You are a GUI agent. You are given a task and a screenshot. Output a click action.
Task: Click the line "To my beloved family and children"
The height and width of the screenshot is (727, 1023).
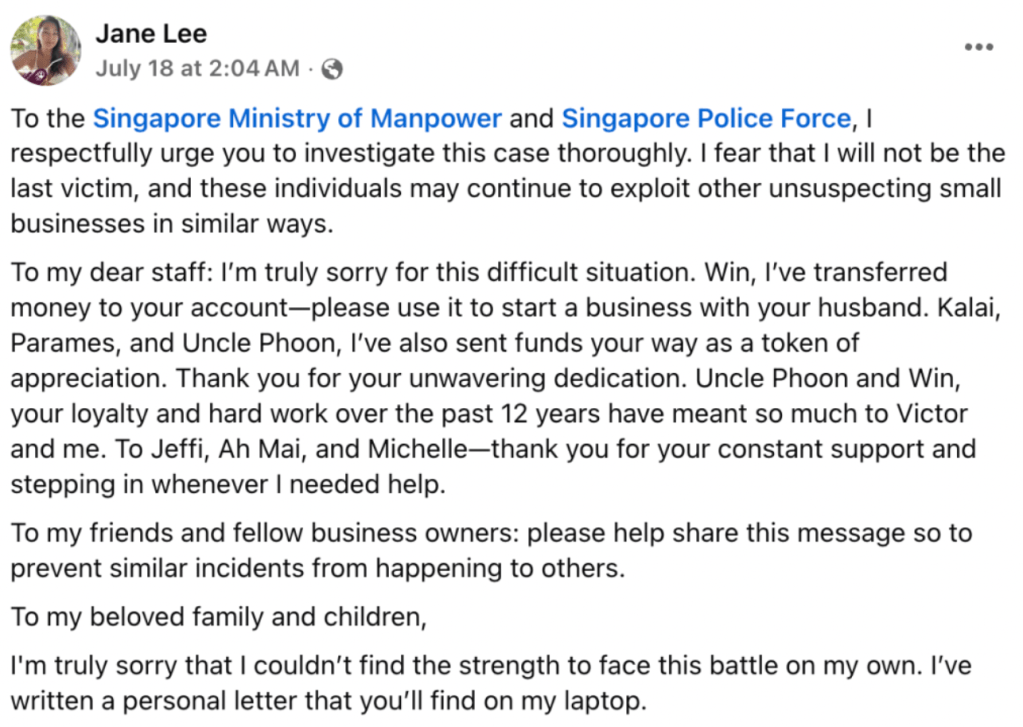pos(218,617)
